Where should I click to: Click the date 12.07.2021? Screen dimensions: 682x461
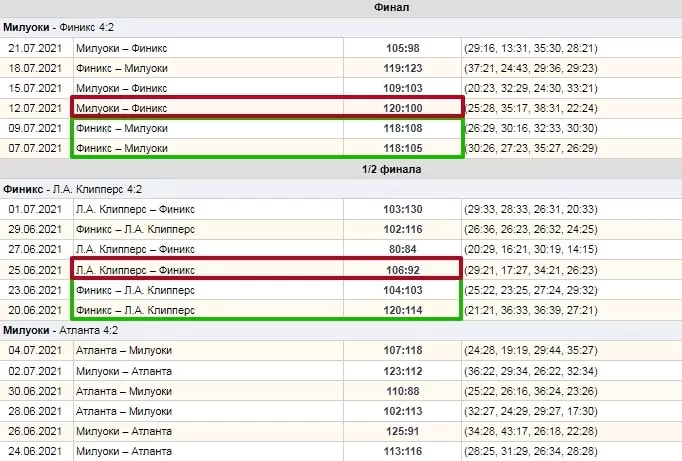(35, 108)
